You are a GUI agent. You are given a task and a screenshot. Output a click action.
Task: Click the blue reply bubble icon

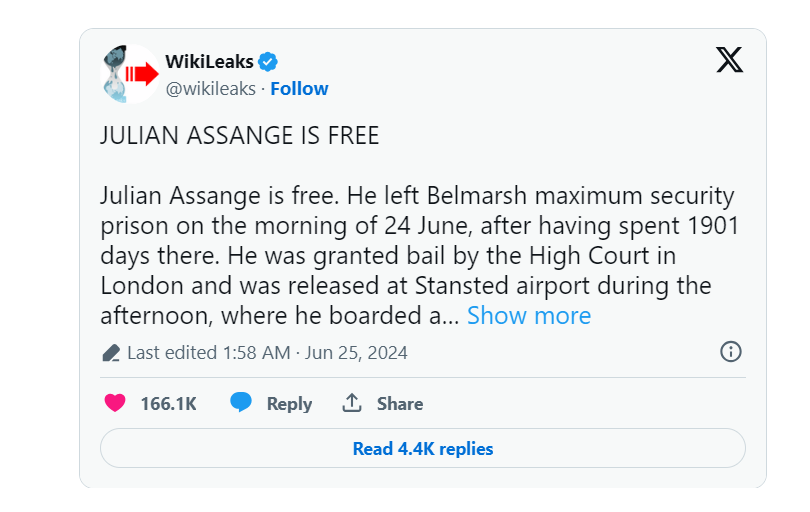(x=241, y=403)
